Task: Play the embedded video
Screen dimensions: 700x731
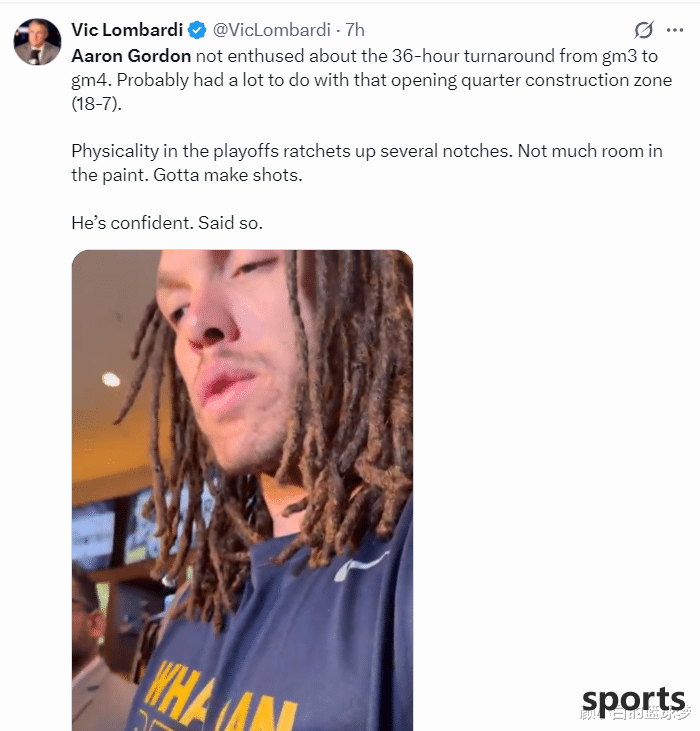Action: coord(242,490)
